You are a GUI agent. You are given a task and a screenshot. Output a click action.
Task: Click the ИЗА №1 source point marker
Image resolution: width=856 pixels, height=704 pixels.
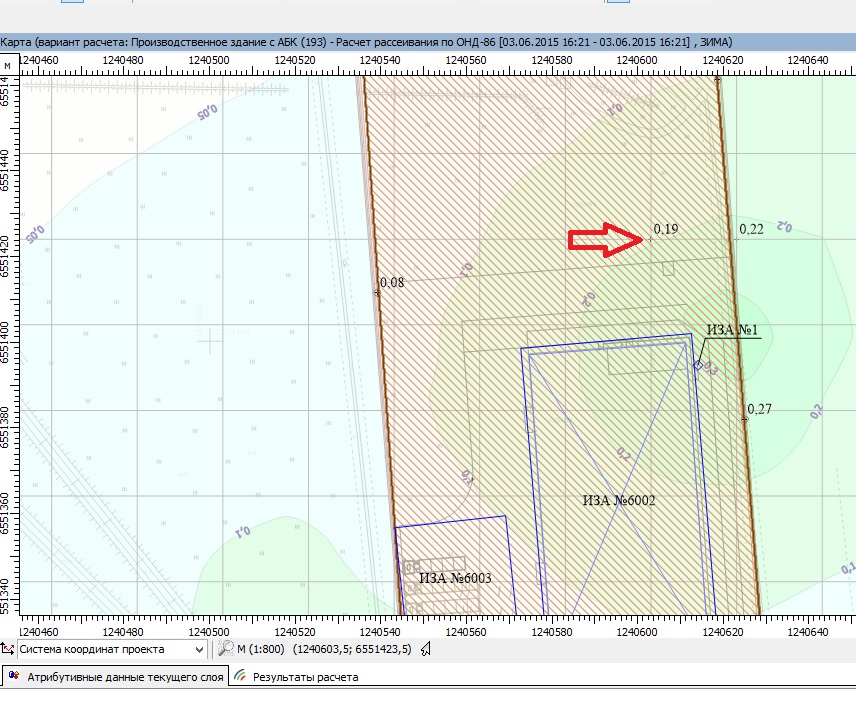pyautogui.click(x=698, y=365)
